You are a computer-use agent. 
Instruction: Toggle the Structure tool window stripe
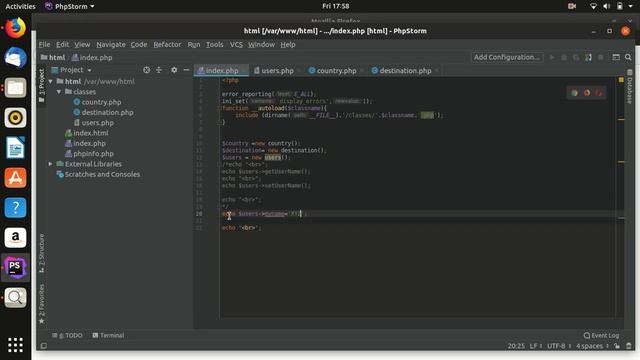[42, 253]
